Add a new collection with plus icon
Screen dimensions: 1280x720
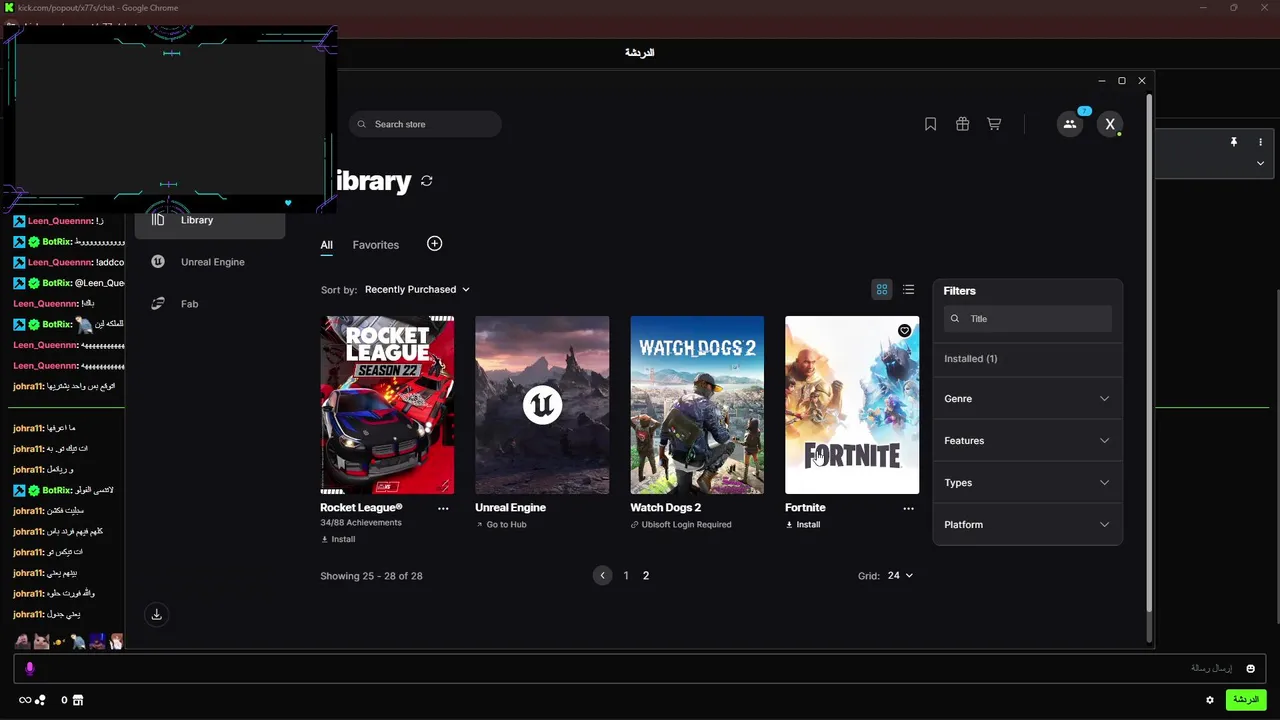[x=434, y=243]
